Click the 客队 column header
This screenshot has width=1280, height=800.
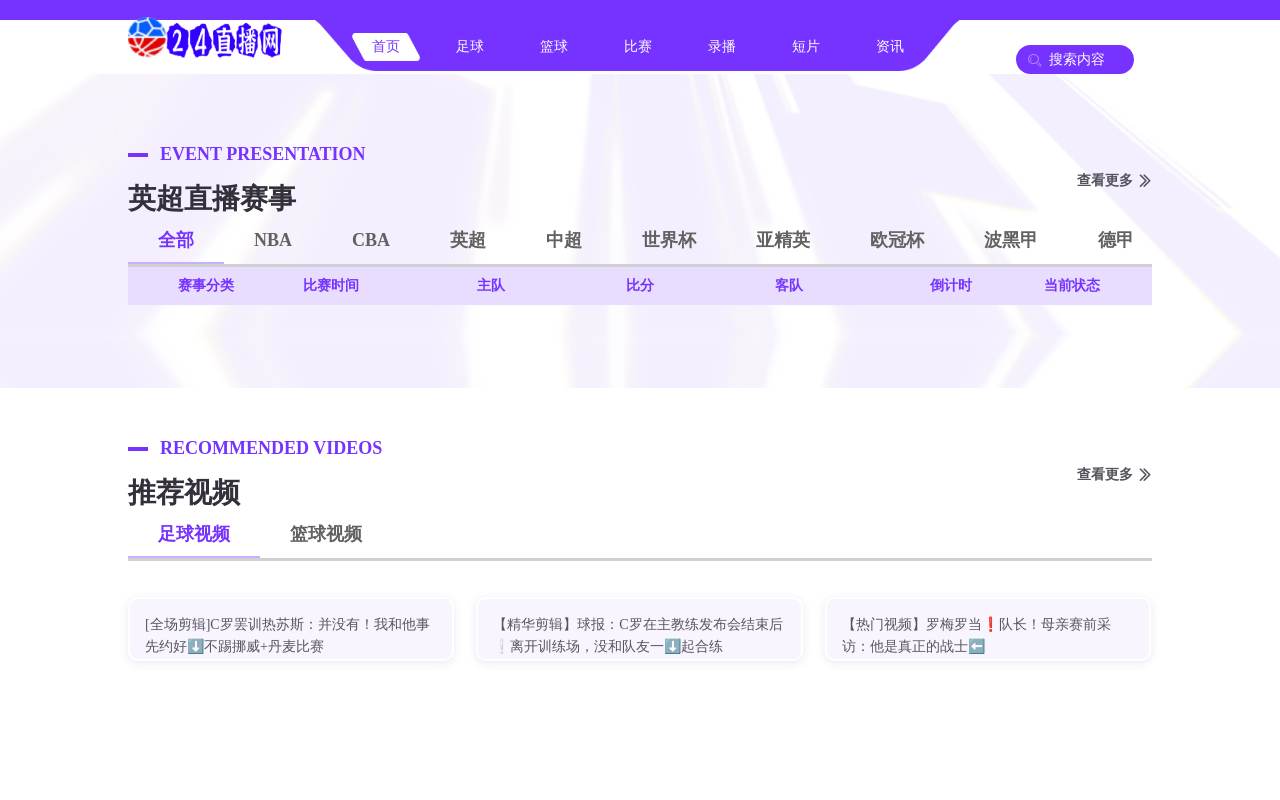click(789, 286)
